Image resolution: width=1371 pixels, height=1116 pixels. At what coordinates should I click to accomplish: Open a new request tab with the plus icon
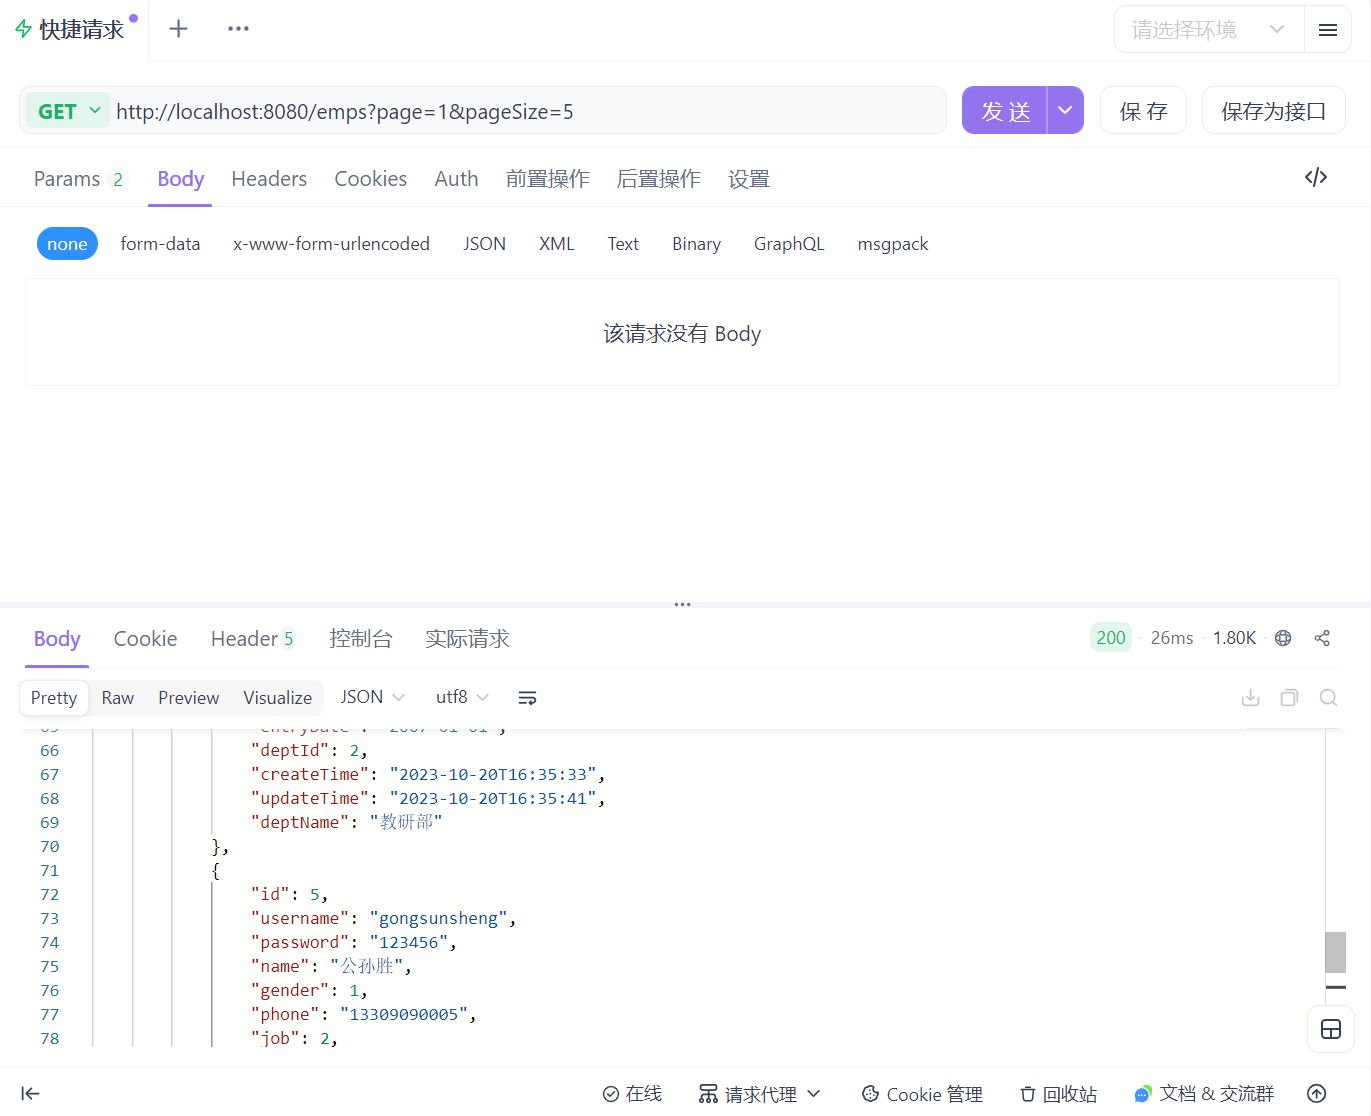click(x=178, y=29)
